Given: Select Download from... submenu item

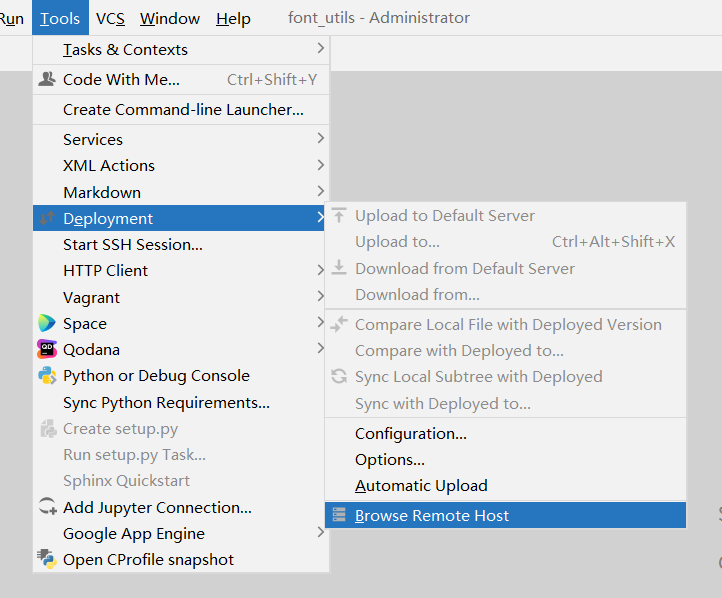Looking at the screenshot, I should [506, 294].
